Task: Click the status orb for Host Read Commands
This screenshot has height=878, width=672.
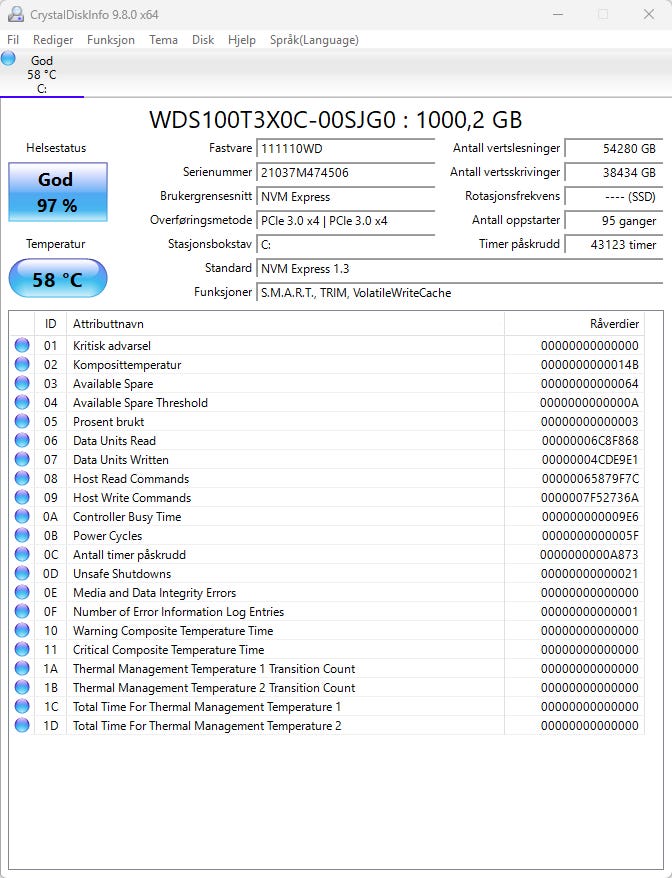Action: tap(22, 479)
